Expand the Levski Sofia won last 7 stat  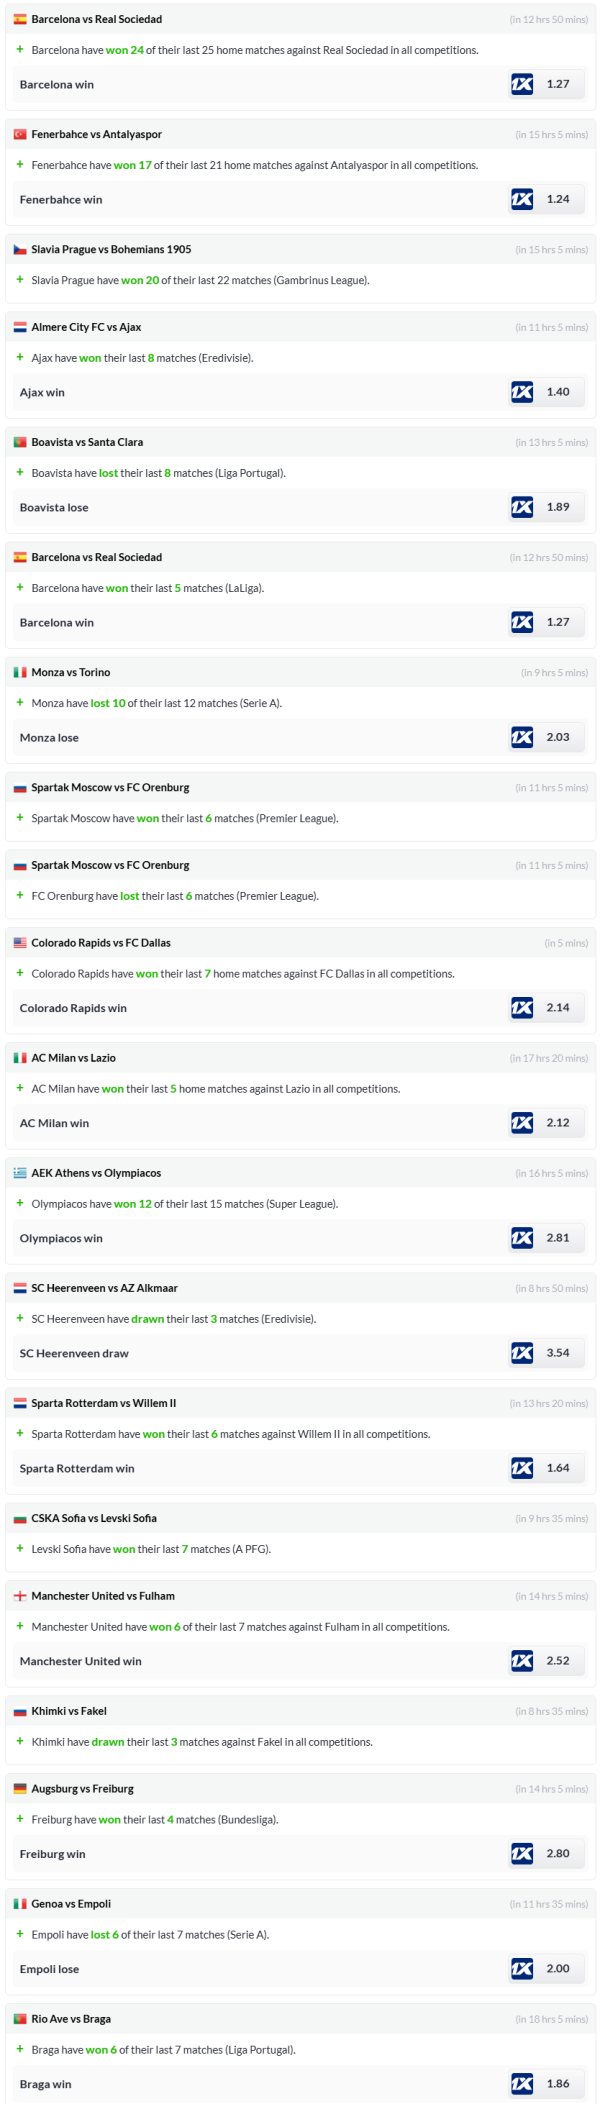pyautogui.click(x=20, y=1549)
